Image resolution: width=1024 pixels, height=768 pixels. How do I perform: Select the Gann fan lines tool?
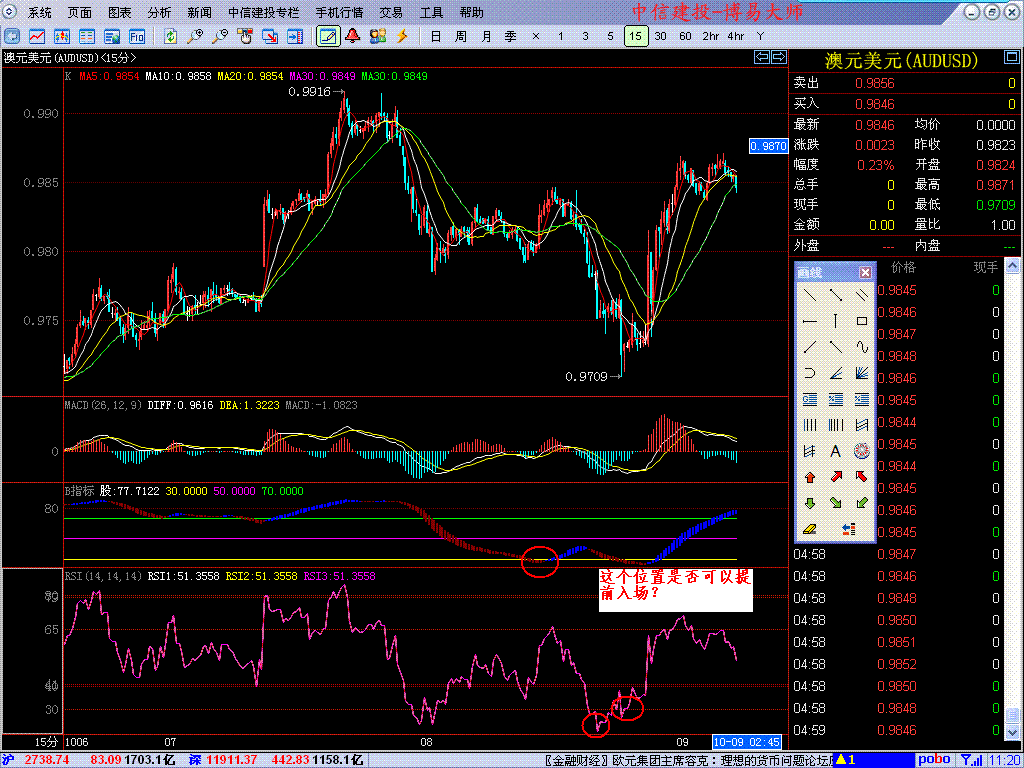[x=862, y=373]
